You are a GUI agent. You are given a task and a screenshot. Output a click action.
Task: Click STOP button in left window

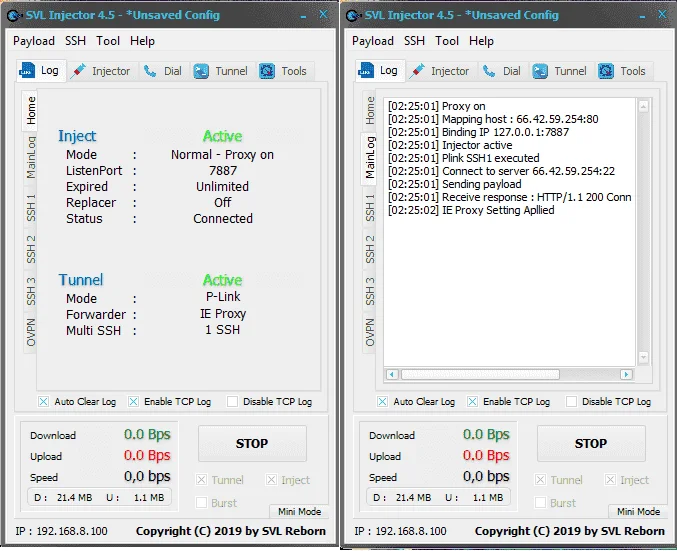pos(252,443)
